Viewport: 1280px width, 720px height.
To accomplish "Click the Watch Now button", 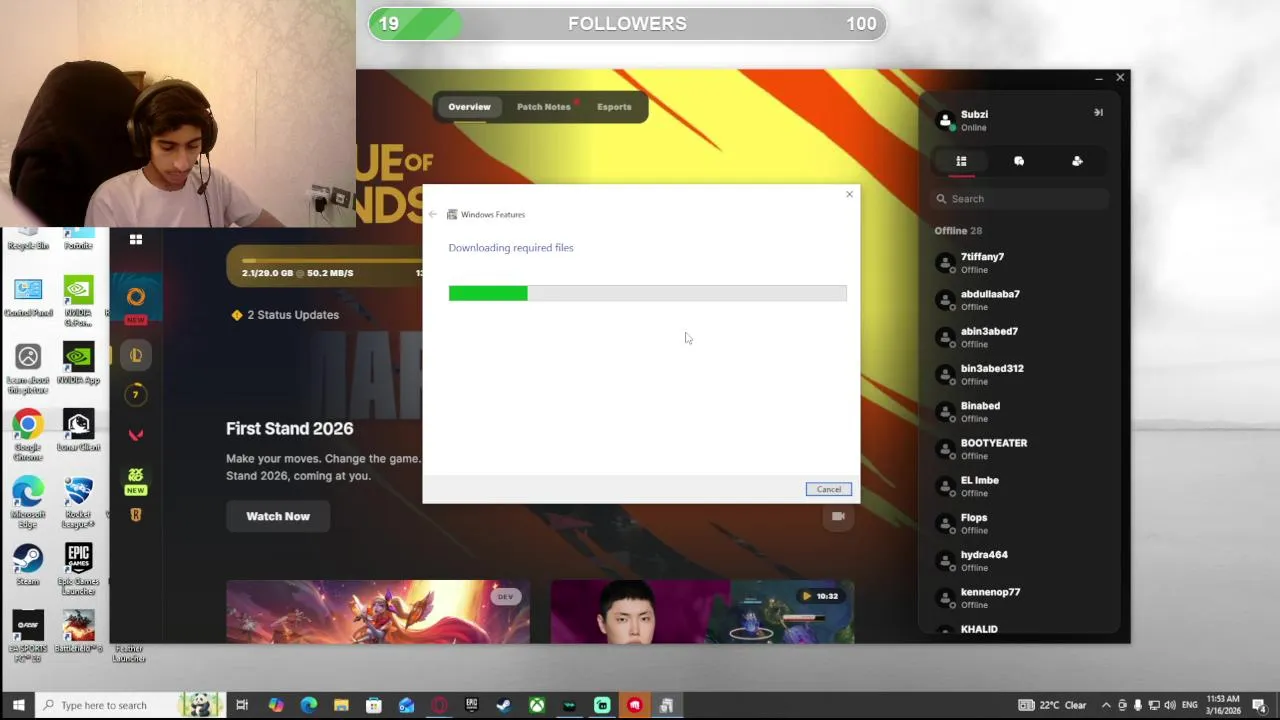I will click(278, 516).
